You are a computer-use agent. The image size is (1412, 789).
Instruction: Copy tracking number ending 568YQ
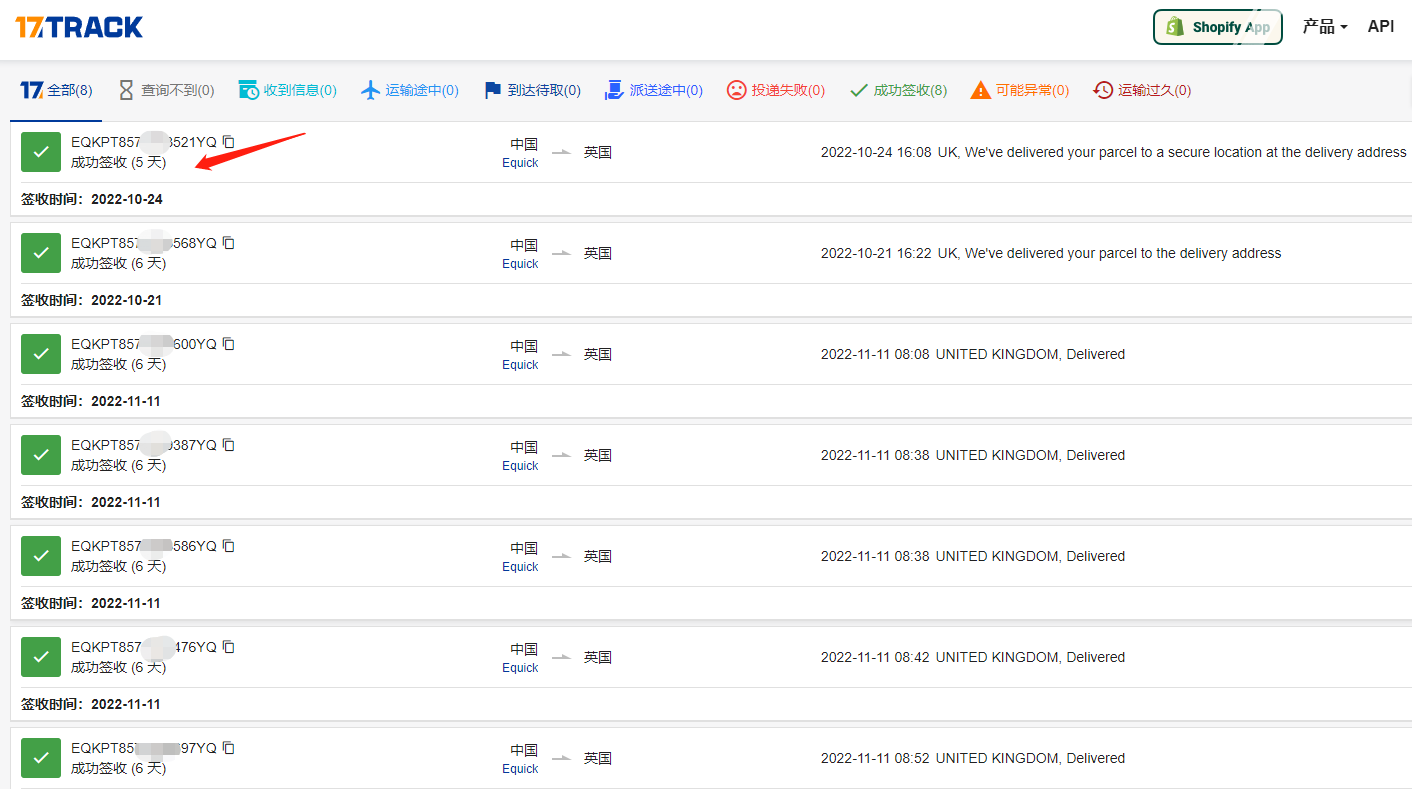[x=229, y=243]
